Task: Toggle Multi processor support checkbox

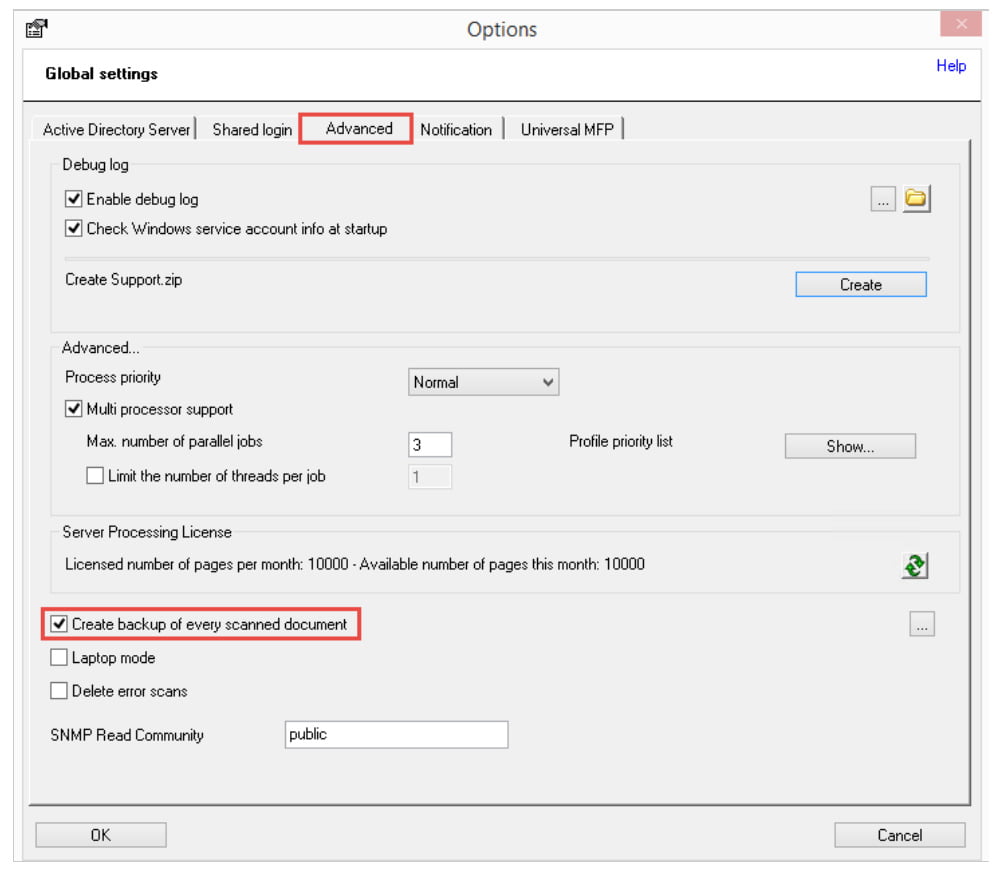Action: tap(73, 409)
